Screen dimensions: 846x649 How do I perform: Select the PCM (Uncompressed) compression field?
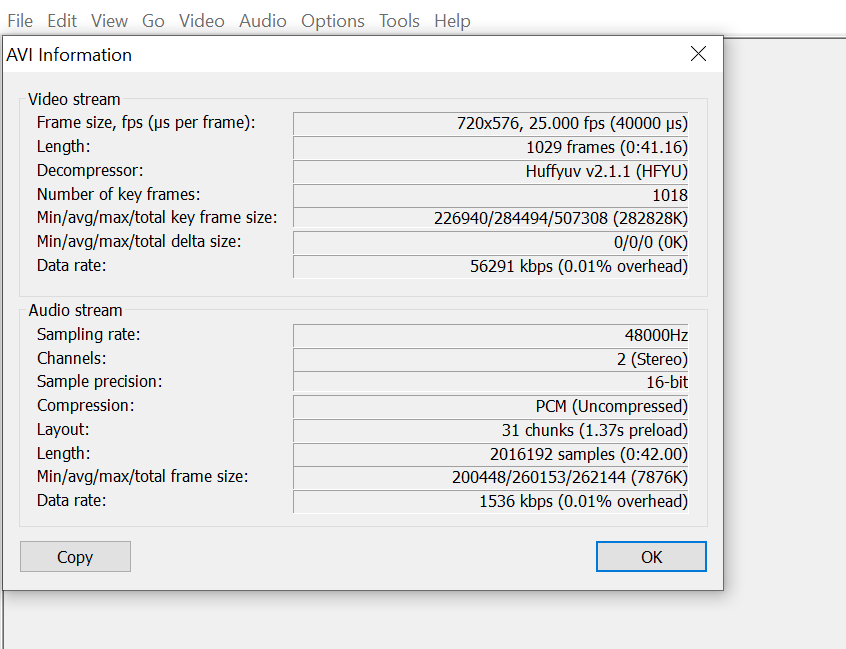pyautogui.click(x=491, y=406)
